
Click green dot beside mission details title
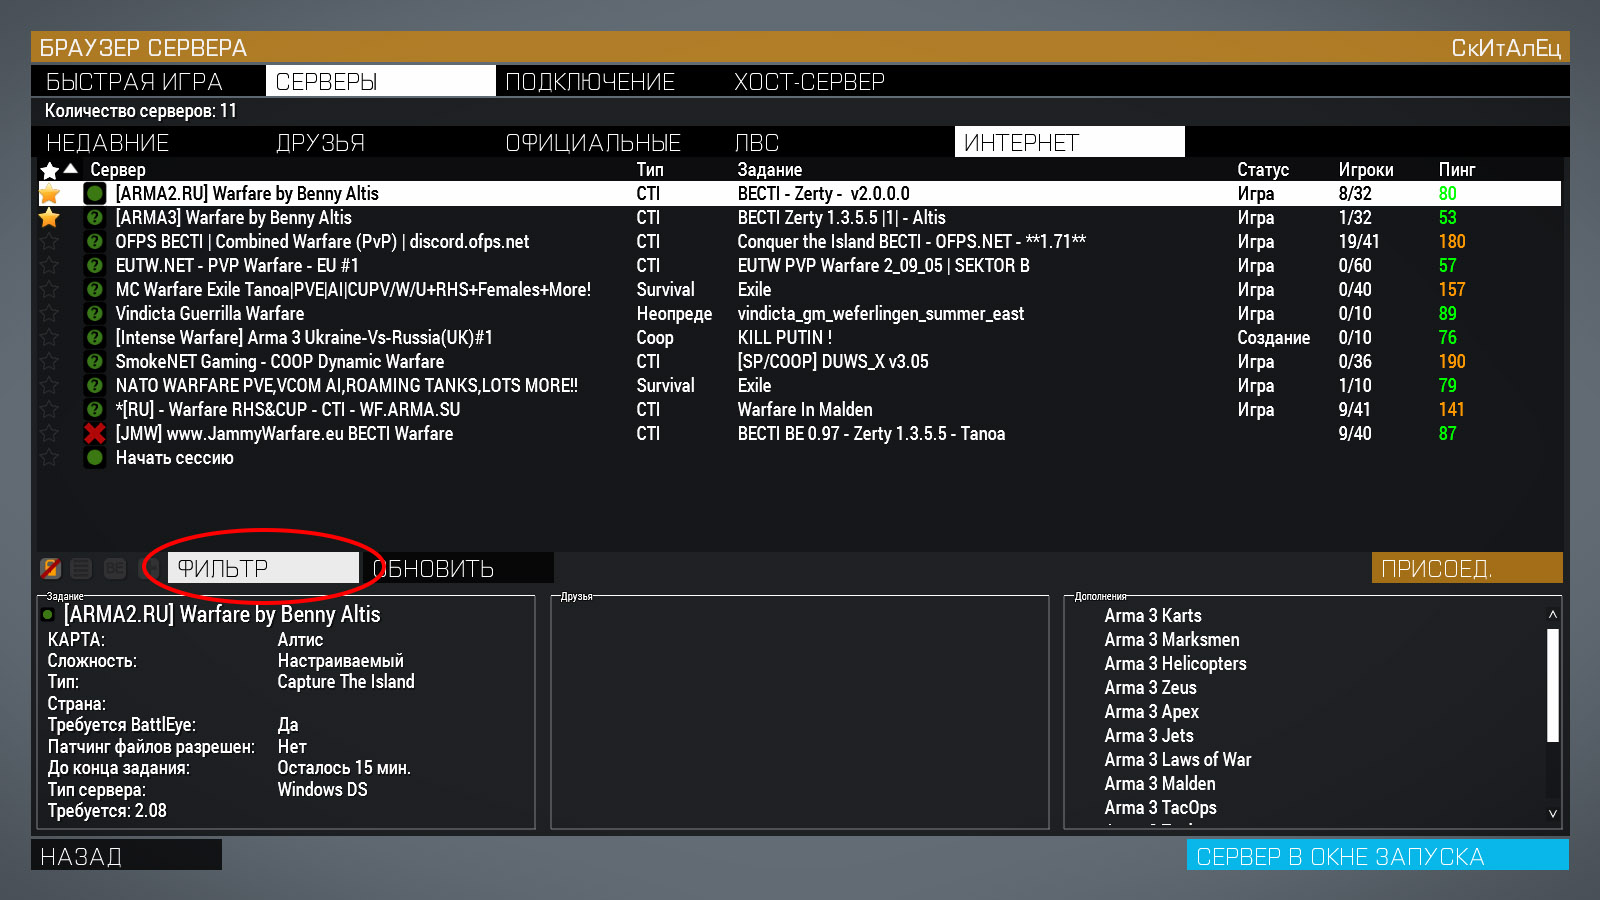[47, 614]
